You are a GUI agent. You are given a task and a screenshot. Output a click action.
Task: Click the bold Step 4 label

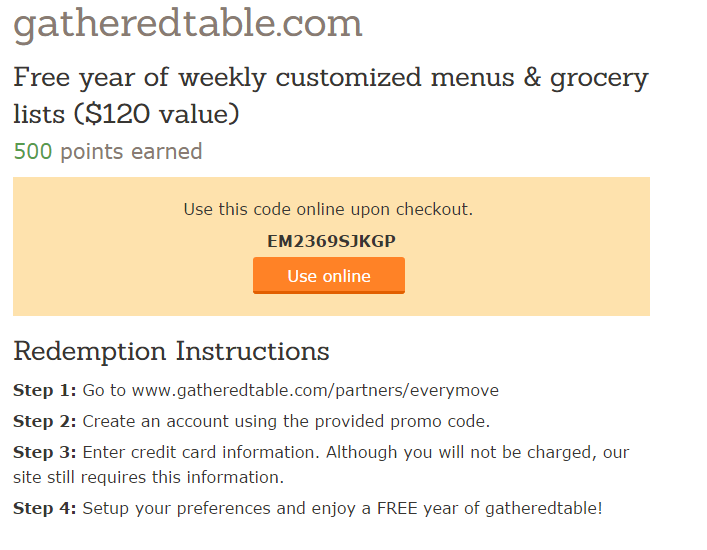pos(45,509)
